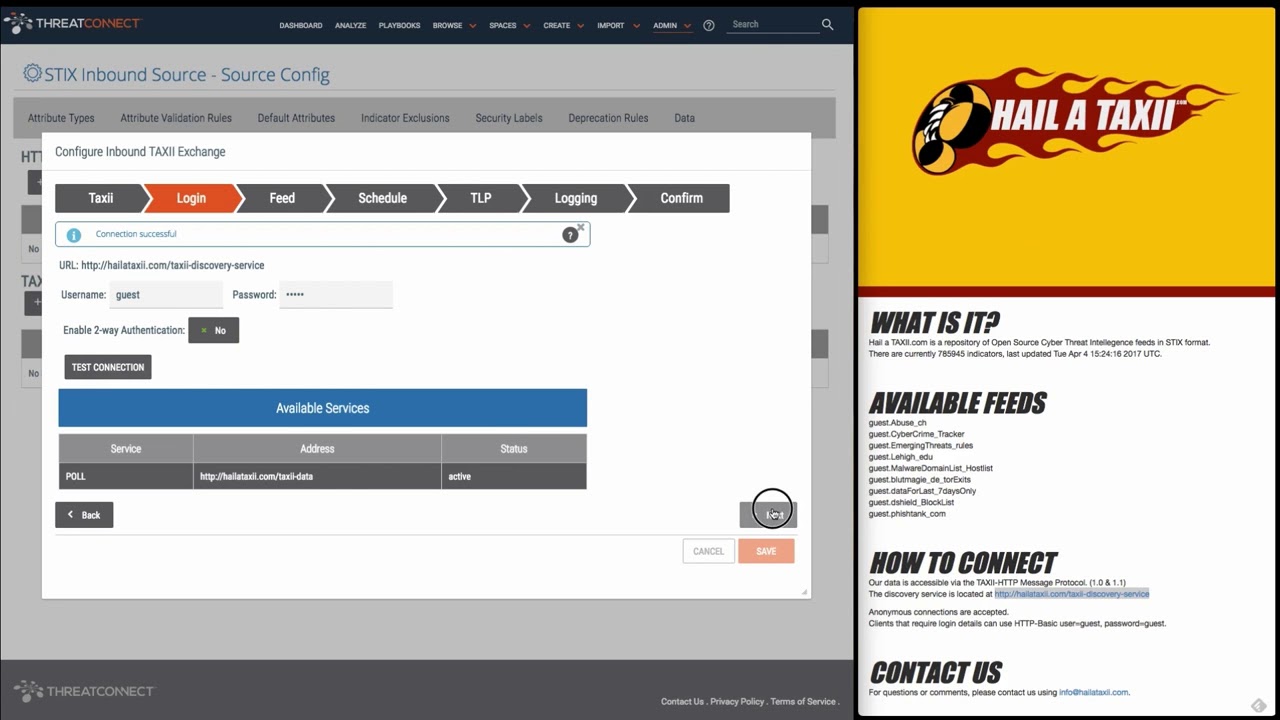This screenshot has width=1280, height=720.
Task: Switch to Security Labels tab
Action: (x=509, y=118)
